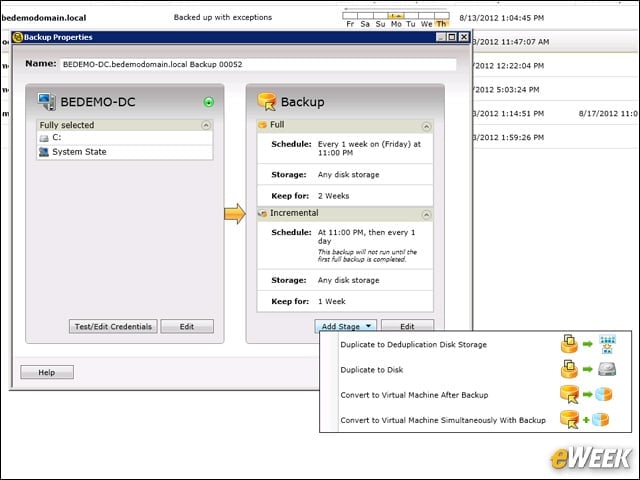Click the C: drive icon
Screen dimensions: 640x480
click(44, 138)
